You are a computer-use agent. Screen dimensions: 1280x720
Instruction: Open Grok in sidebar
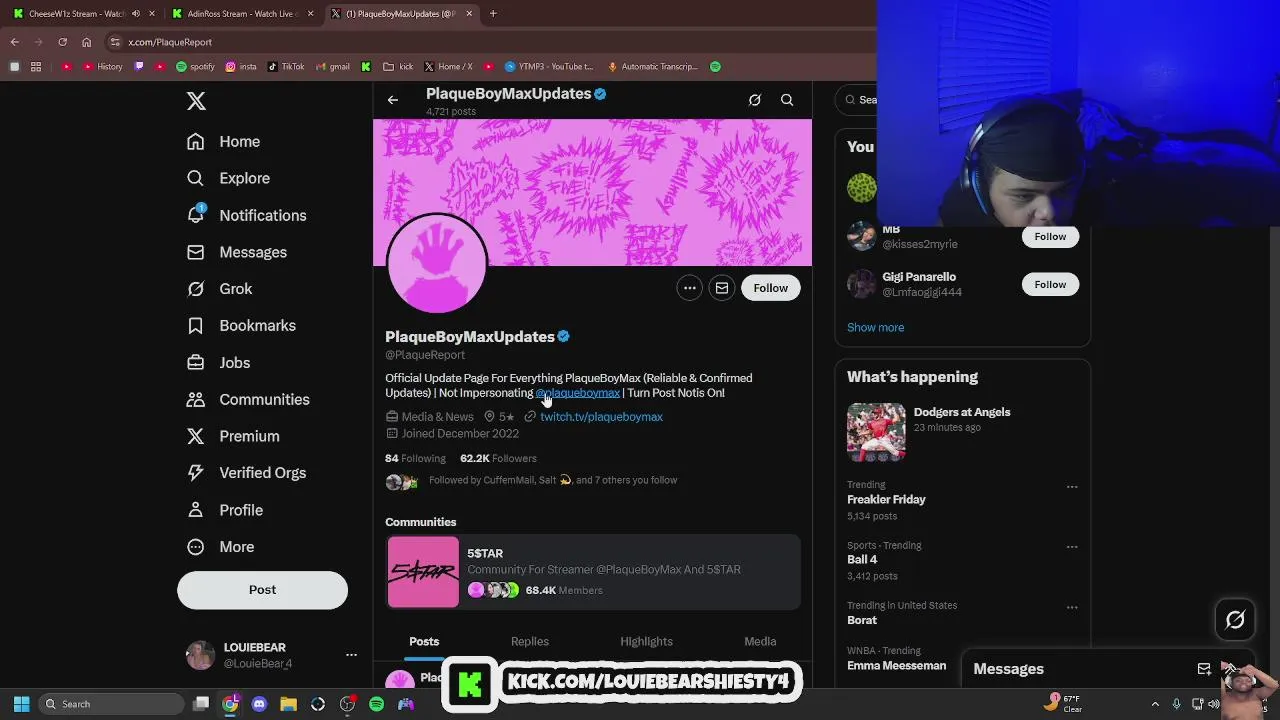point(219,289)
